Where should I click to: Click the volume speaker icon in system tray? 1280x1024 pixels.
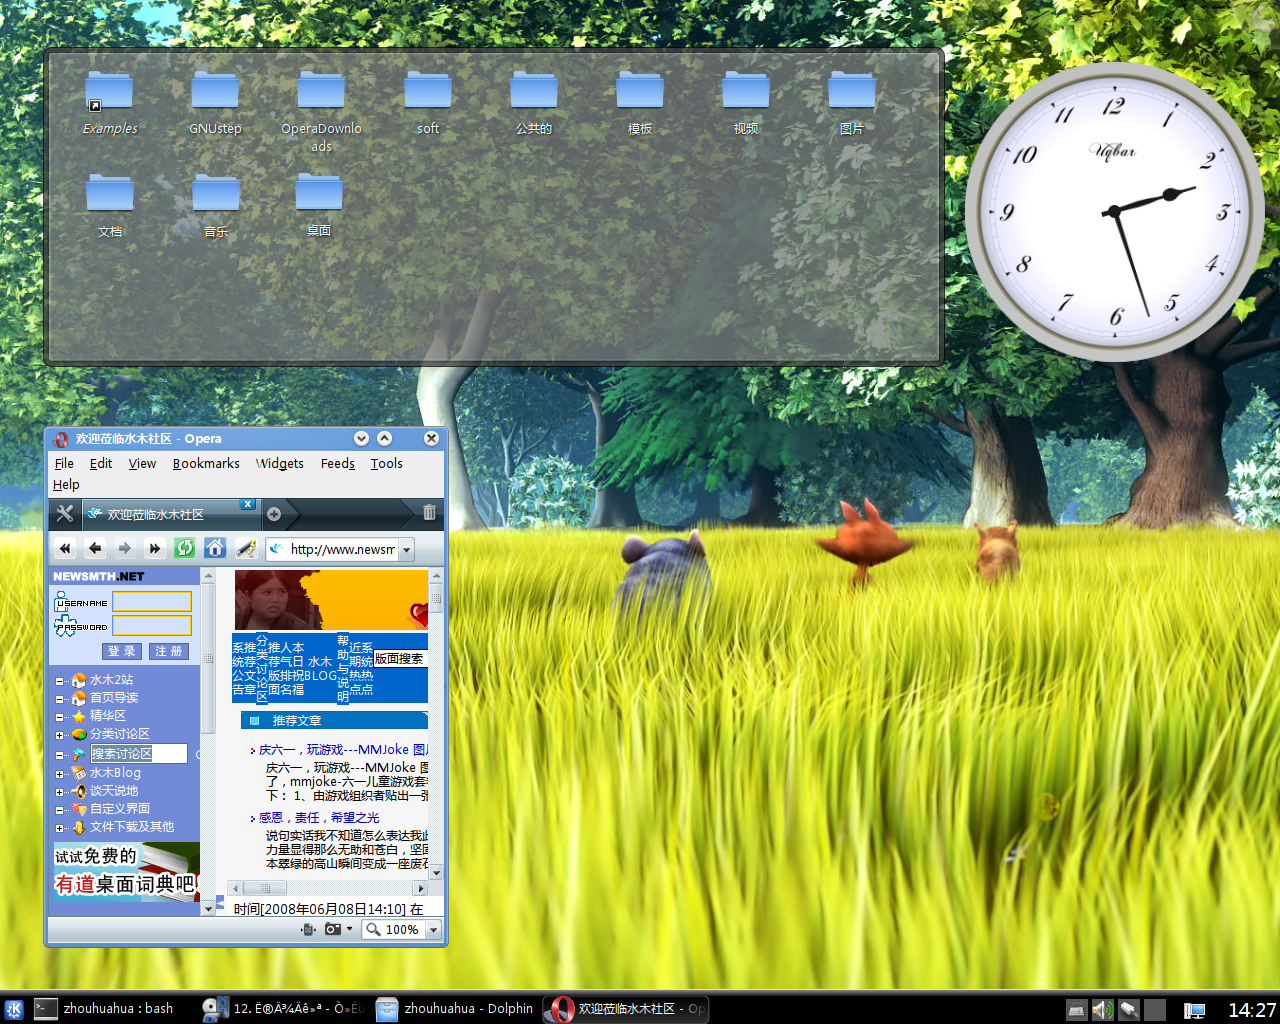click(1102, 1010)
